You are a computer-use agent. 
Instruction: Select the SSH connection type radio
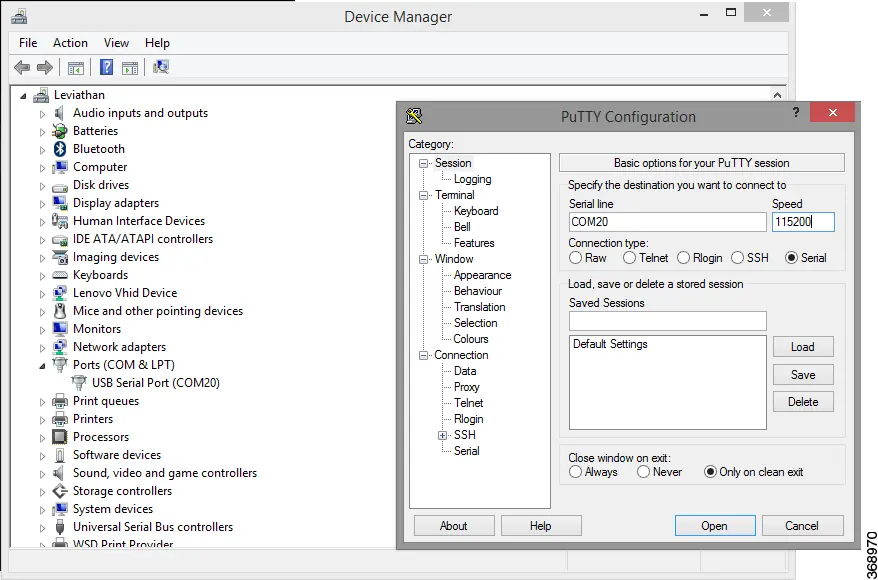737,258
